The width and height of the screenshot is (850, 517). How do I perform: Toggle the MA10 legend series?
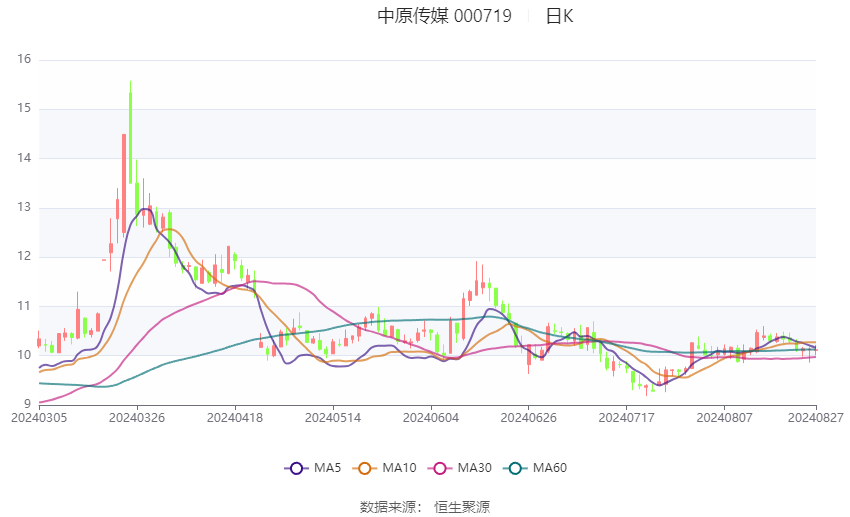(x=384, y=468)
